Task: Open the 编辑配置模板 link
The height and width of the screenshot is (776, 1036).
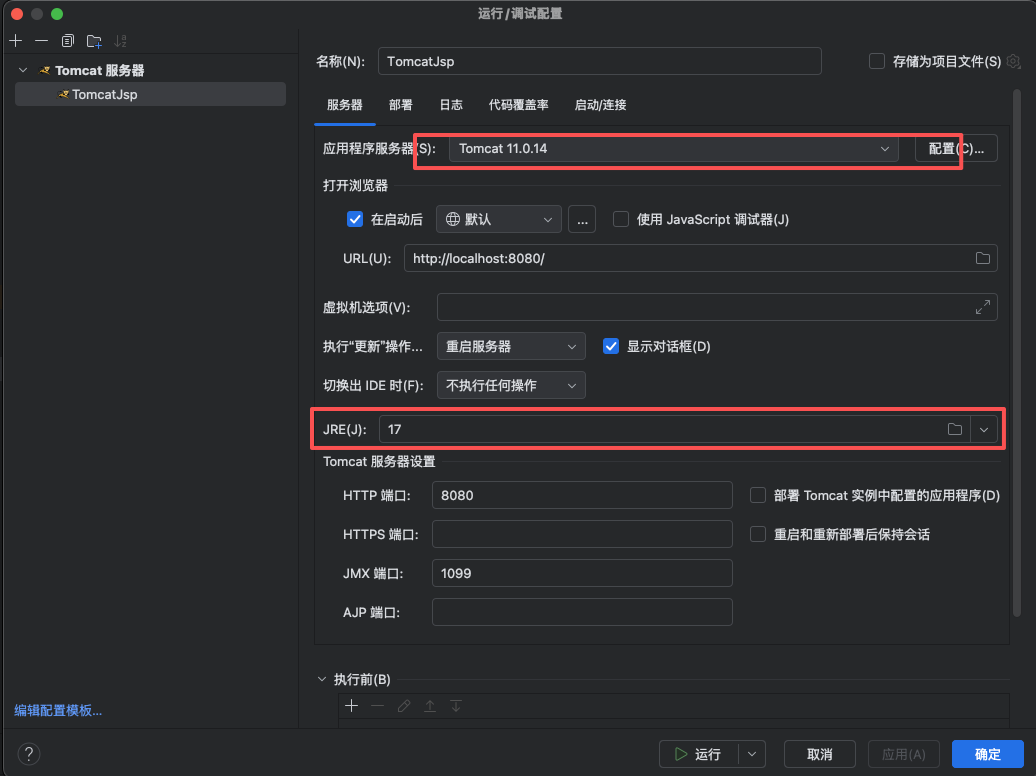Action: 58,711
